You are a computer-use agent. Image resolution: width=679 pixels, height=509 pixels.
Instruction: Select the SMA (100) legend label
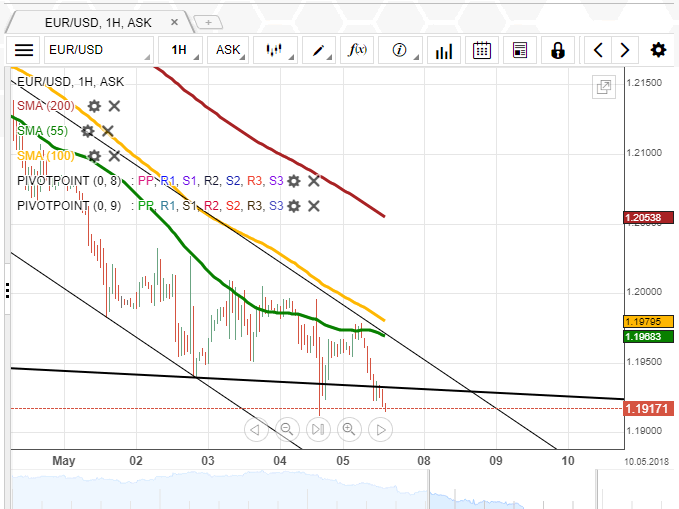click(45, 156)
